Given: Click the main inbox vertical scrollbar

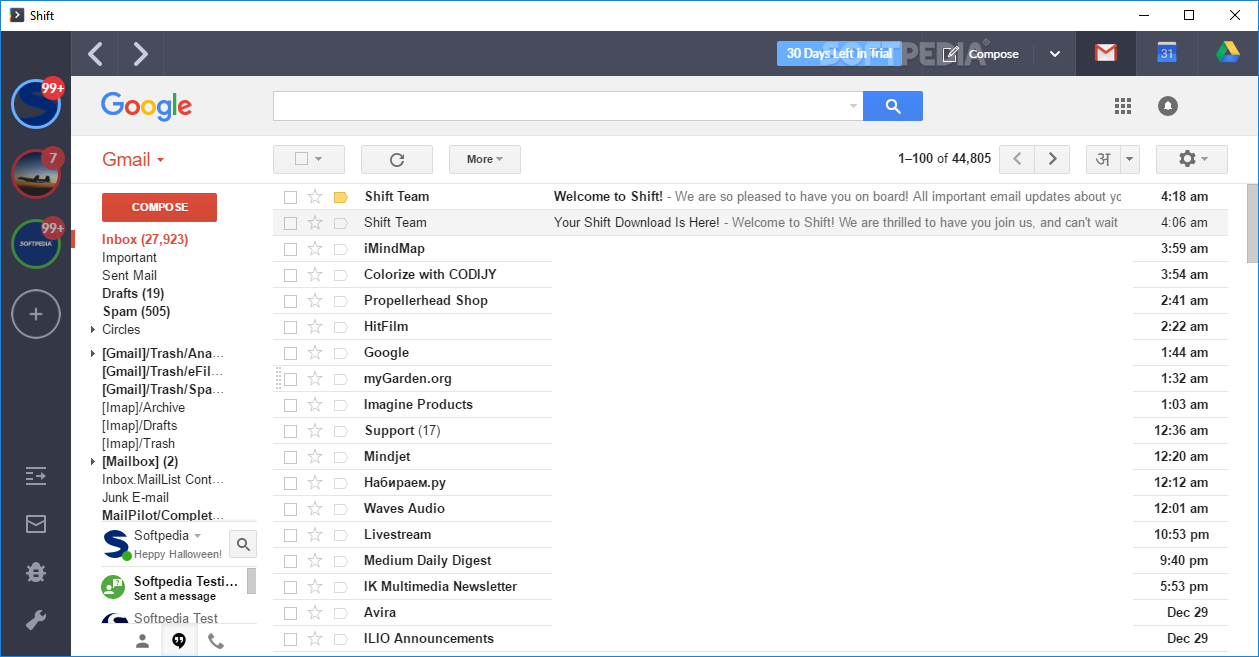Looking at the screenshot, I should click(1251, 222).
